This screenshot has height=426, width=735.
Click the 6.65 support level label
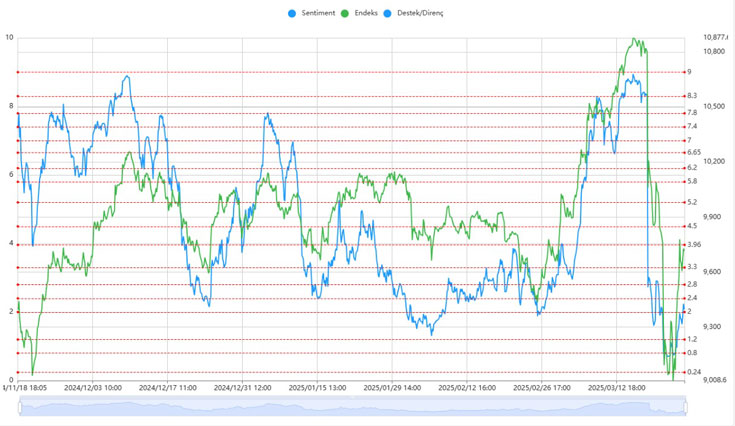(693, 152)
